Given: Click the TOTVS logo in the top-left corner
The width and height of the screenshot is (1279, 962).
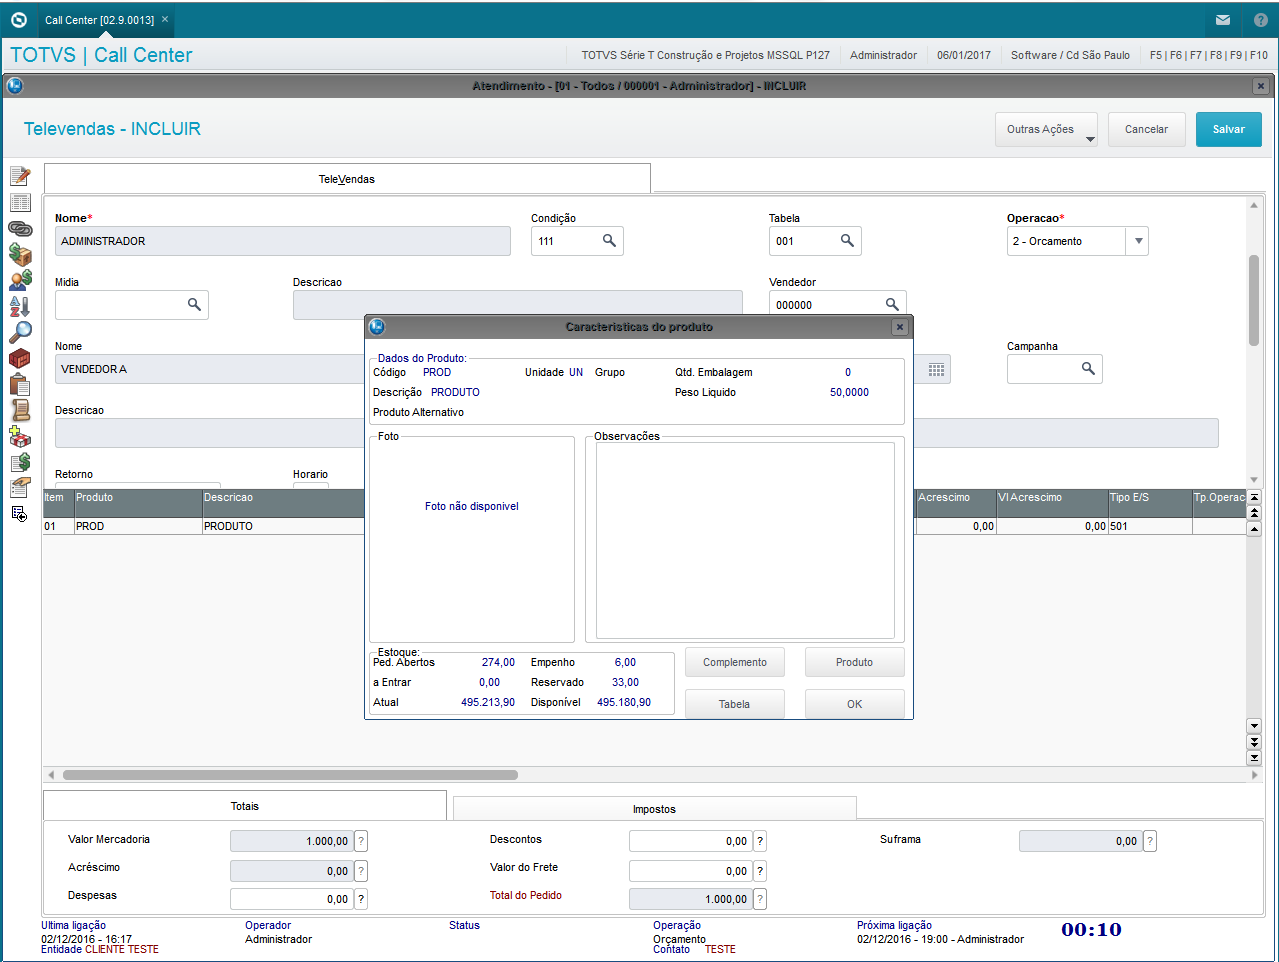Looking at the screenshot, I should point(18,19).
